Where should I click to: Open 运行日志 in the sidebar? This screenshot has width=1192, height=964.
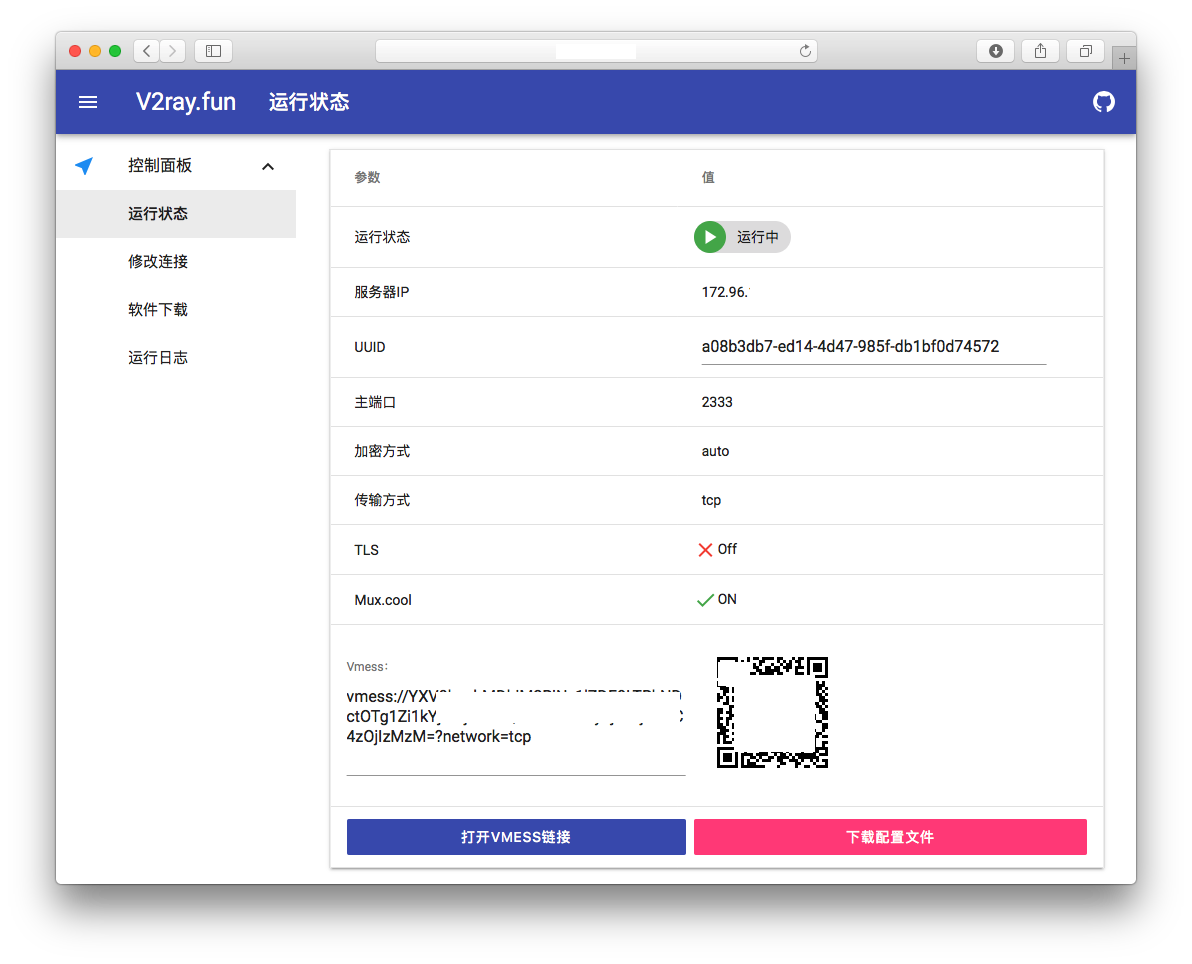coord(176,357)
